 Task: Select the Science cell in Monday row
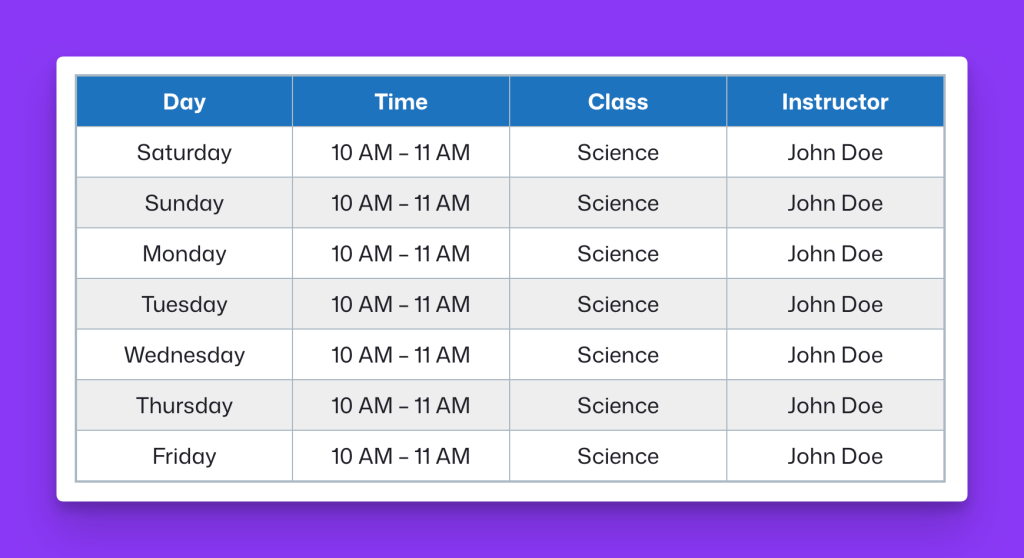click(618, 253)
